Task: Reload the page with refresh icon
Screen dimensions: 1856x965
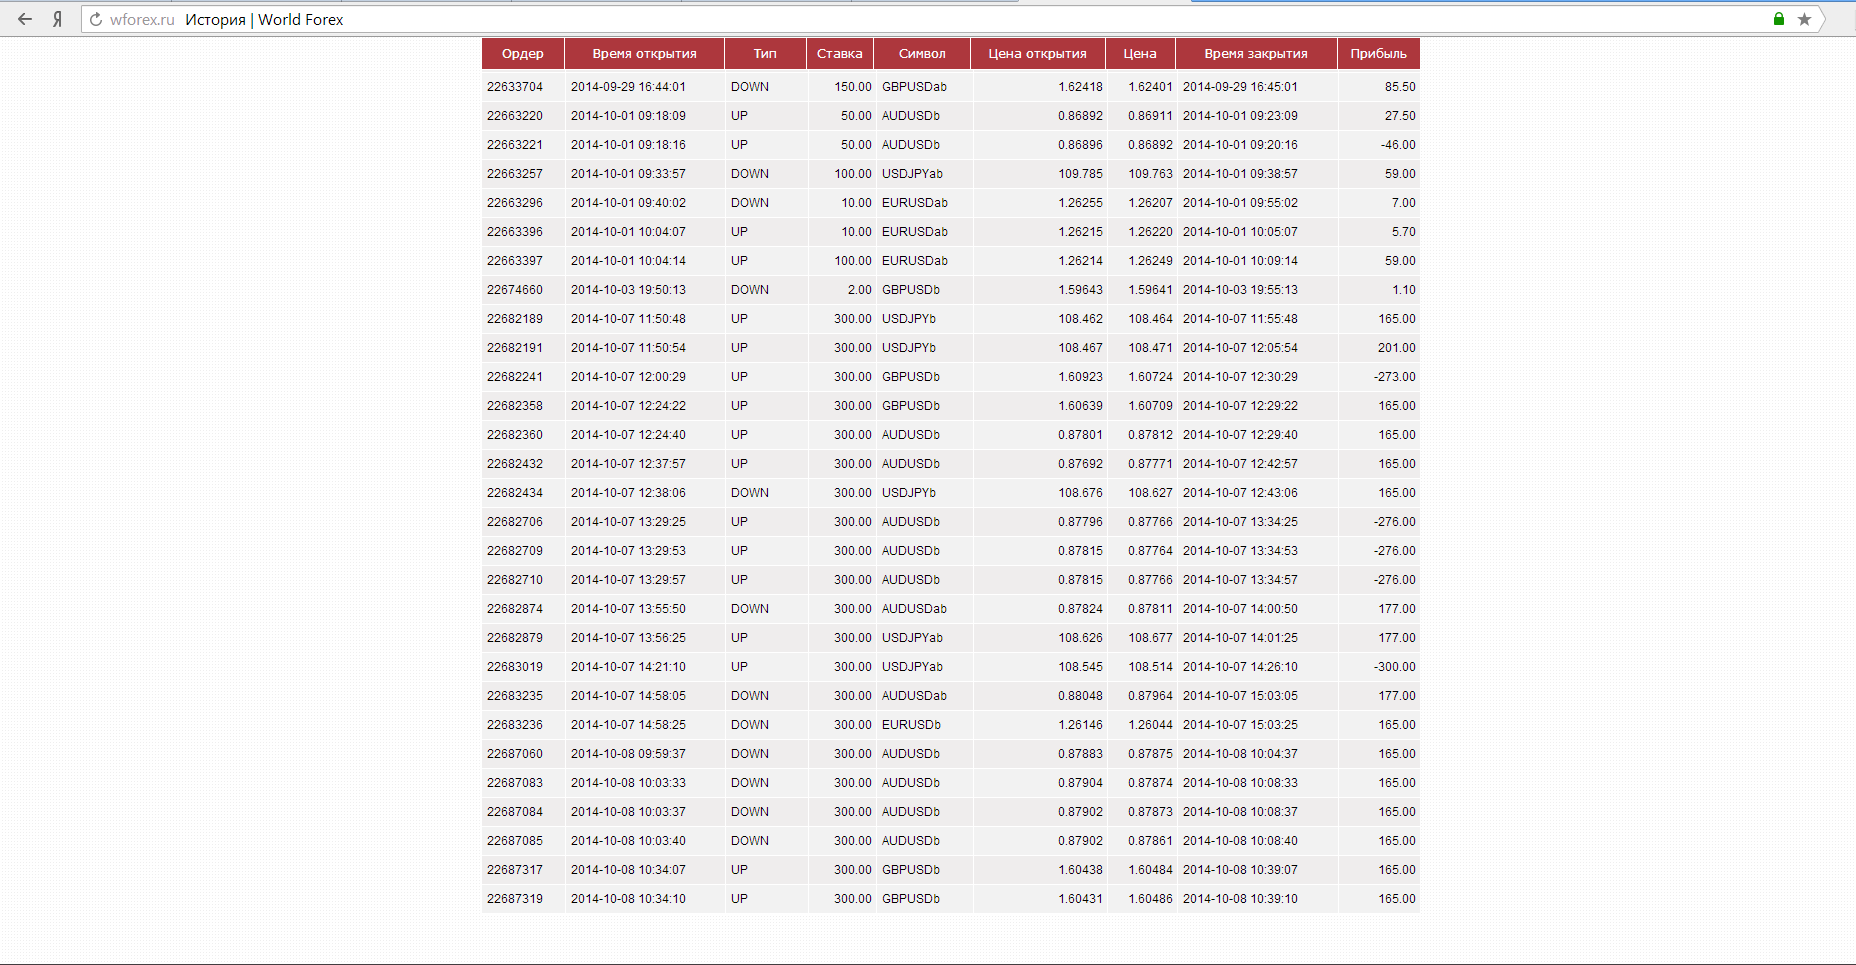Action: pyautogui.click(x=96, y=20)
